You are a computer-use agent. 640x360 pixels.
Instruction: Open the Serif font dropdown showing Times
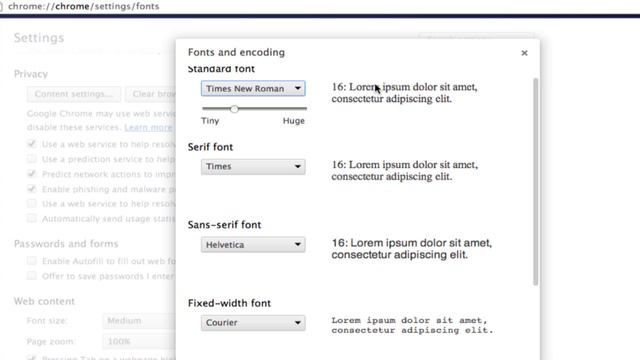(x=253, y=167)
